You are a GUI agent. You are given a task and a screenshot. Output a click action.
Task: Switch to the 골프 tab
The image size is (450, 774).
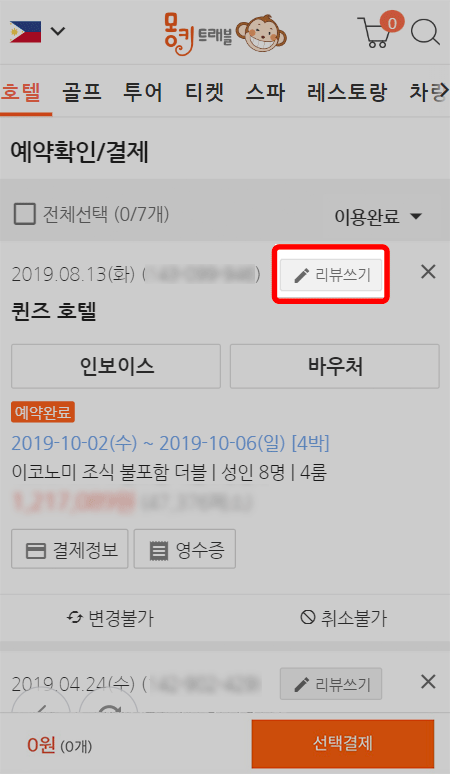tap(81, 92)
